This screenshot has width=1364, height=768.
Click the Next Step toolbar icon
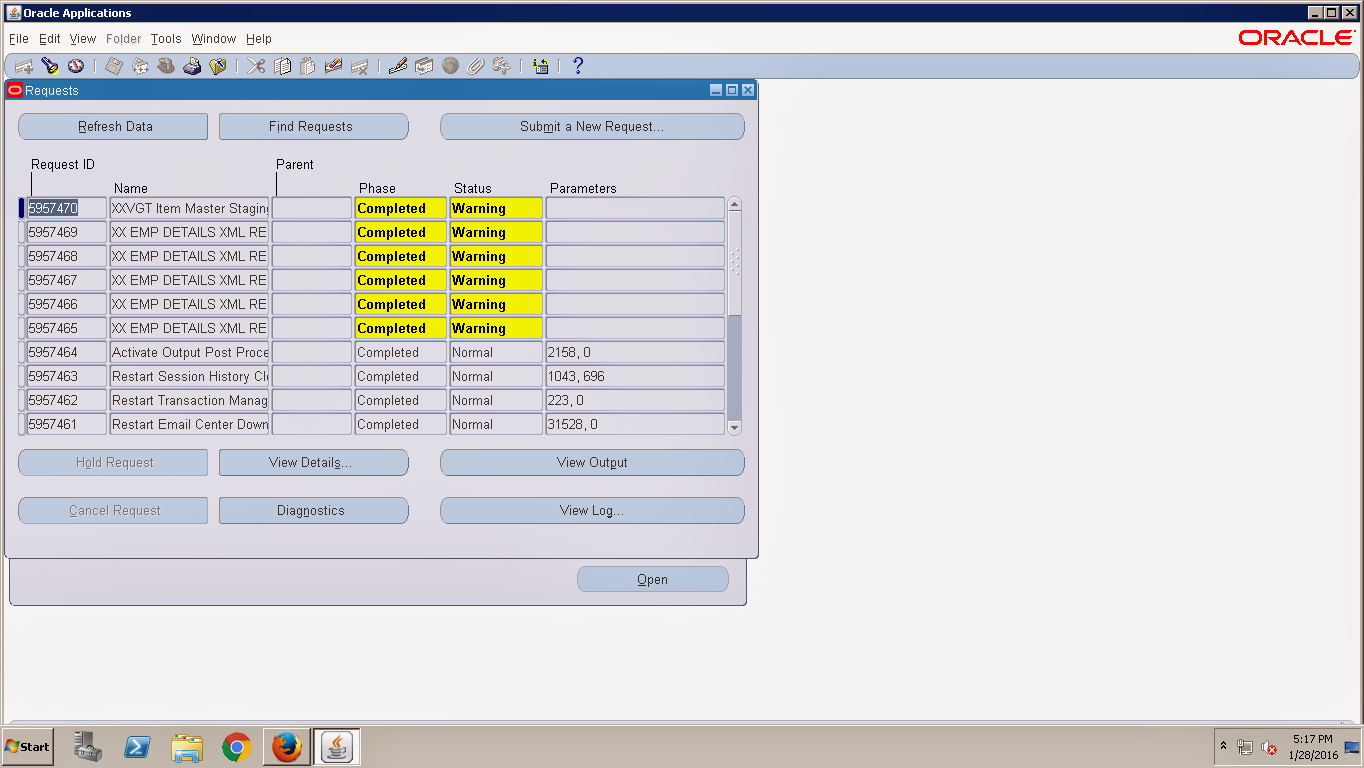pos(140,66)
